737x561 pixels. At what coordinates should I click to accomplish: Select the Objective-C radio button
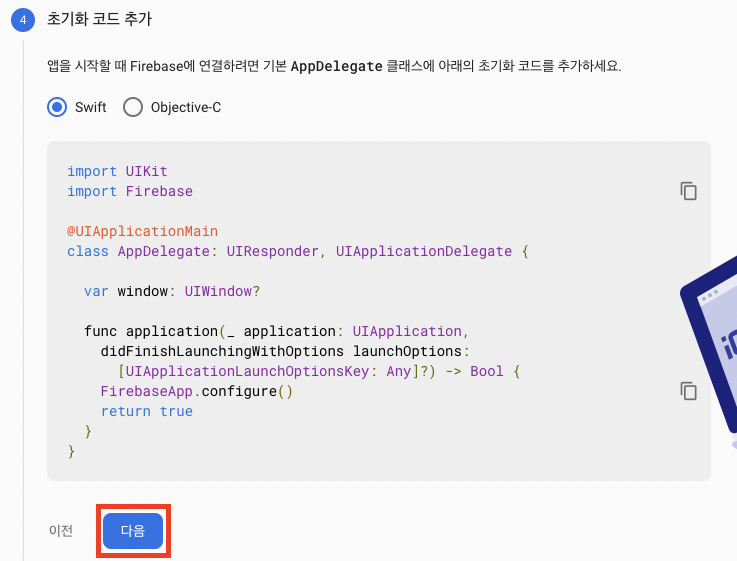pos(133,107)
